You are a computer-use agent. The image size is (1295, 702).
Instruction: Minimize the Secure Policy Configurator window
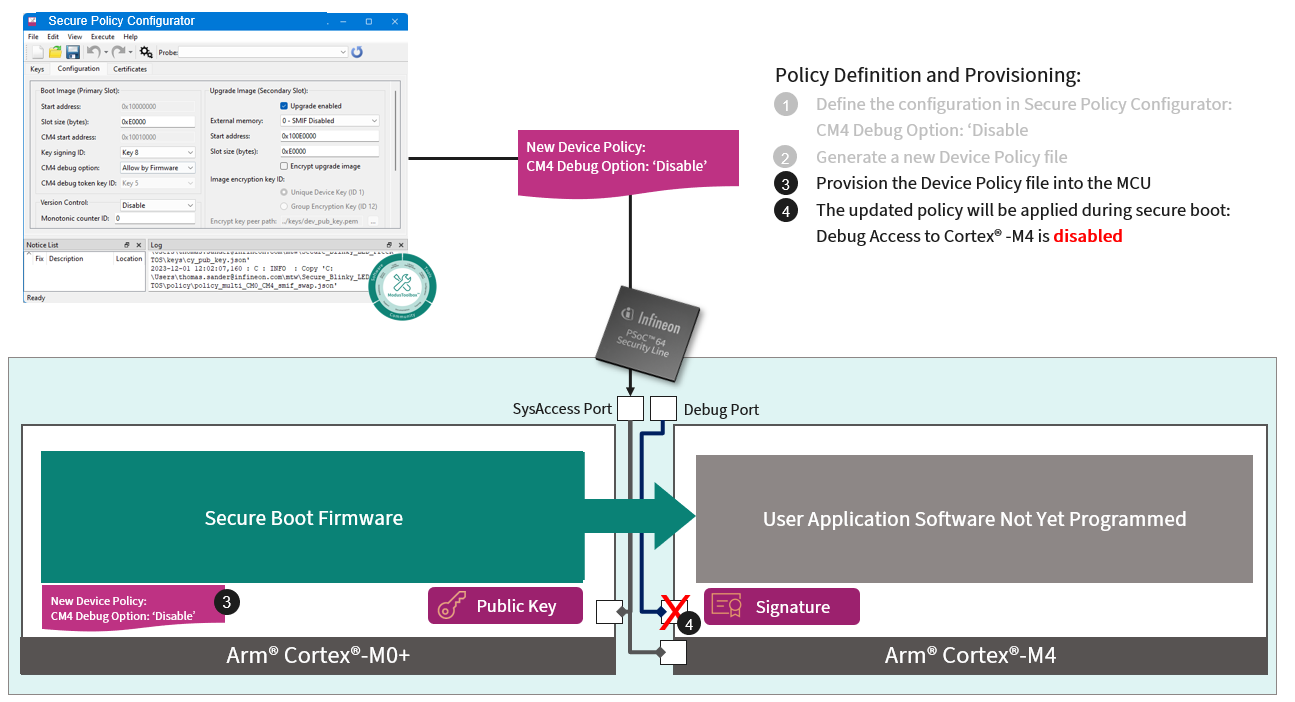[x=342, y=21]
